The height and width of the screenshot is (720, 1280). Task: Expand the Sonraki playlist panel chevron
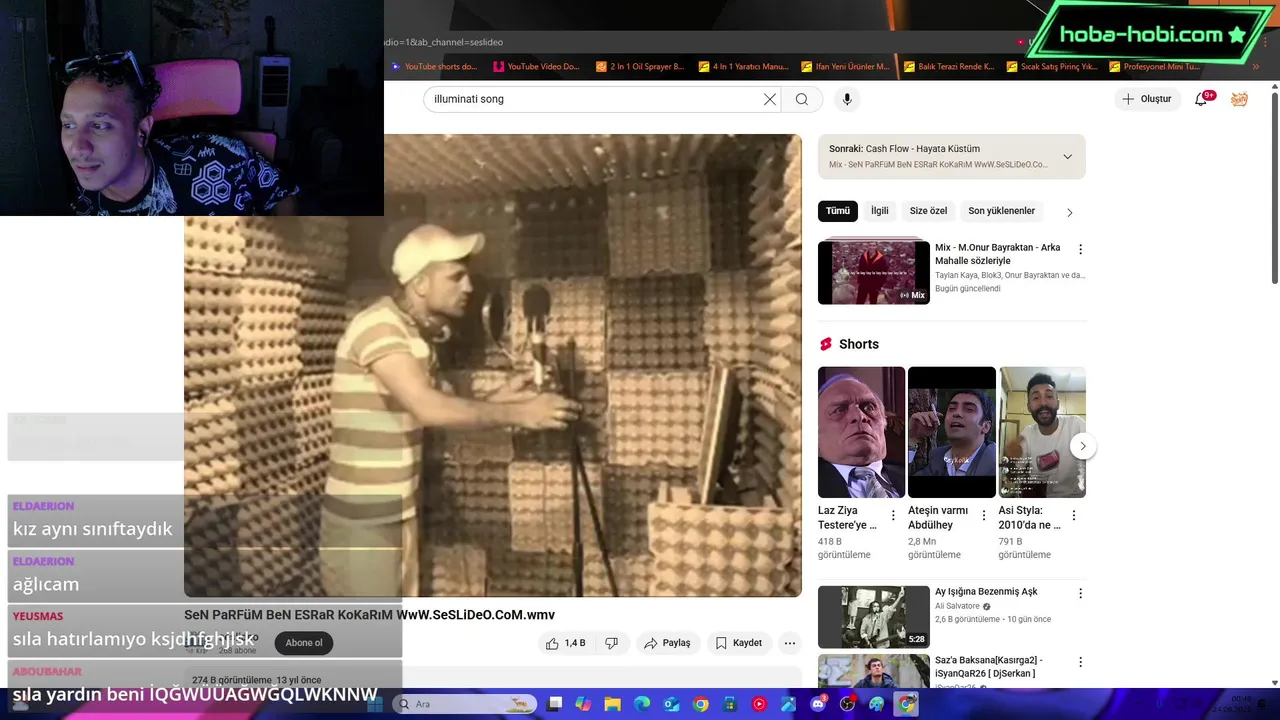tap(1067, 157)
